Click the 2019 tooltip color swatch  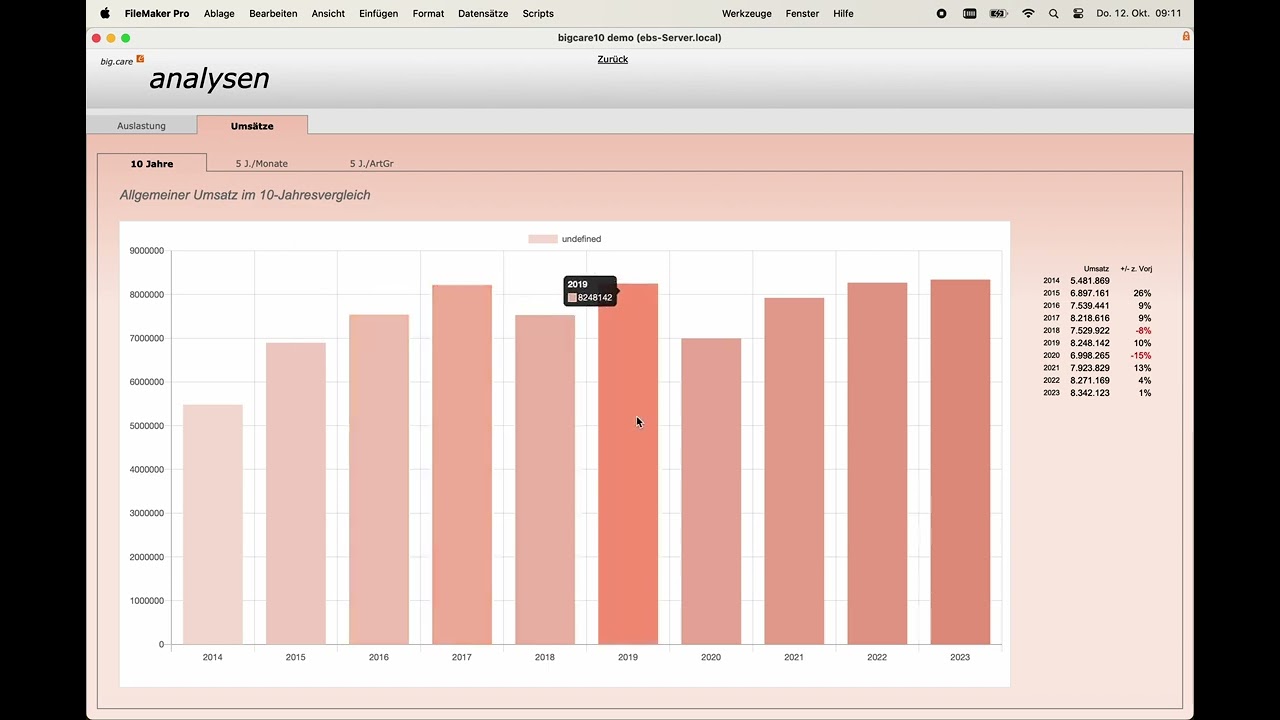coord(572,297)
